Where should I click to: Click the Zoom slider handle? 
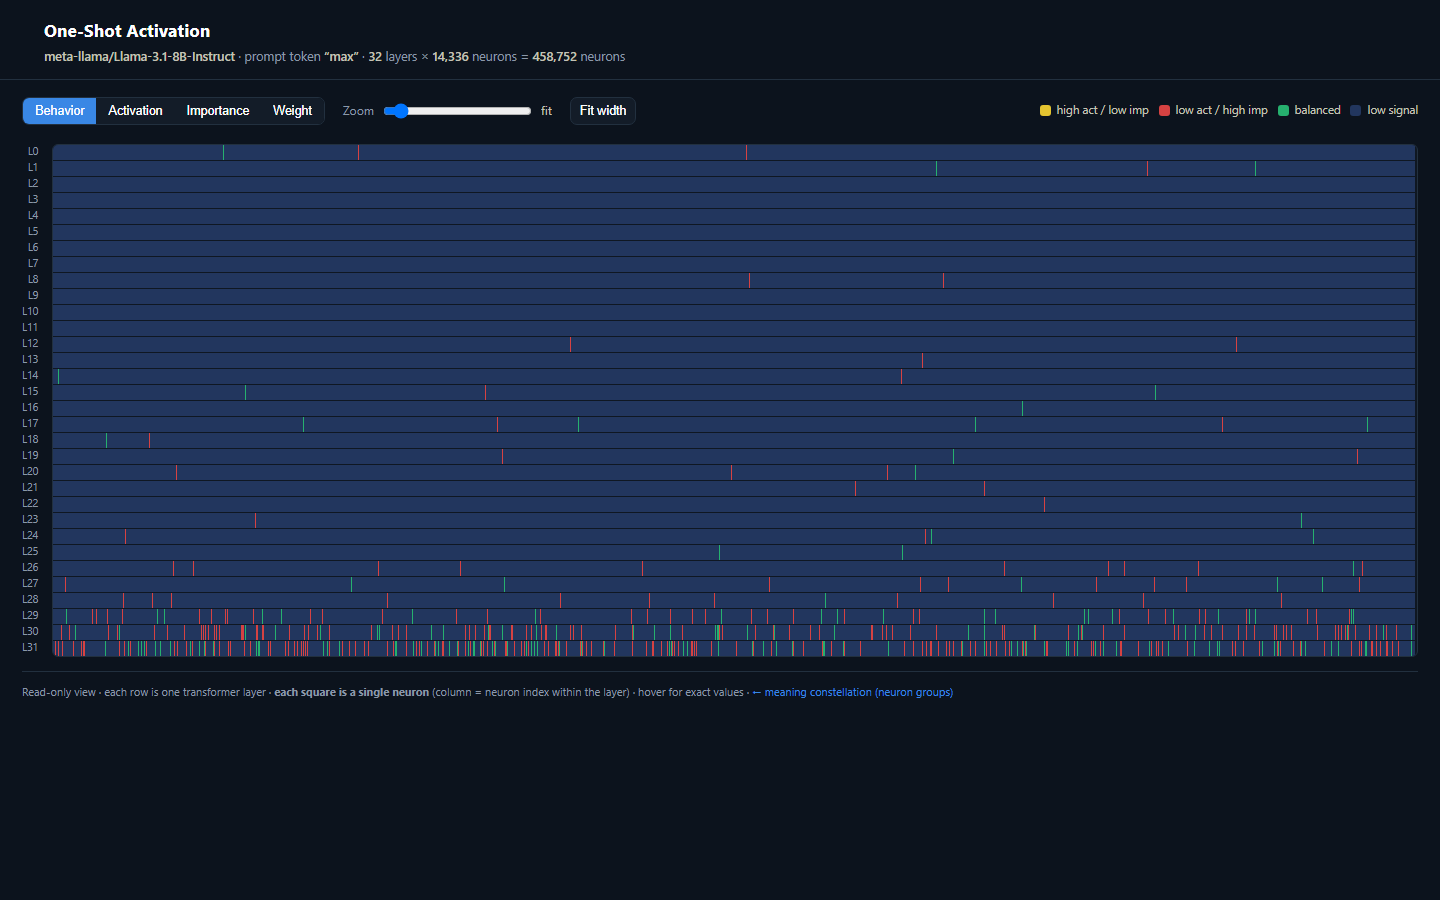click(400, 111)
